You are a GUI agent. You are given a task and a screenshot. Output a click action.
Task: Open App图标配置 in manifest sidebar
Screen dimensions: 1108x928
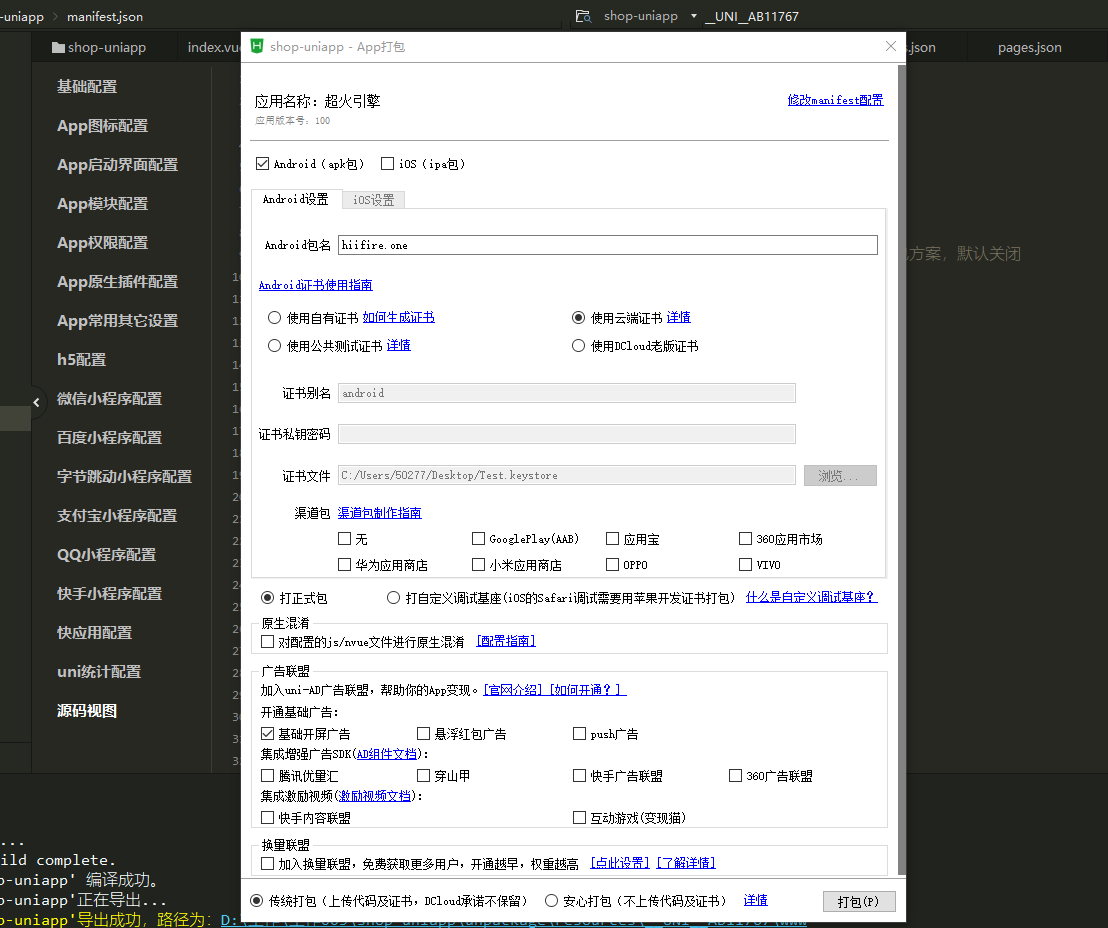pyautogui.click(x=102, y=126)
